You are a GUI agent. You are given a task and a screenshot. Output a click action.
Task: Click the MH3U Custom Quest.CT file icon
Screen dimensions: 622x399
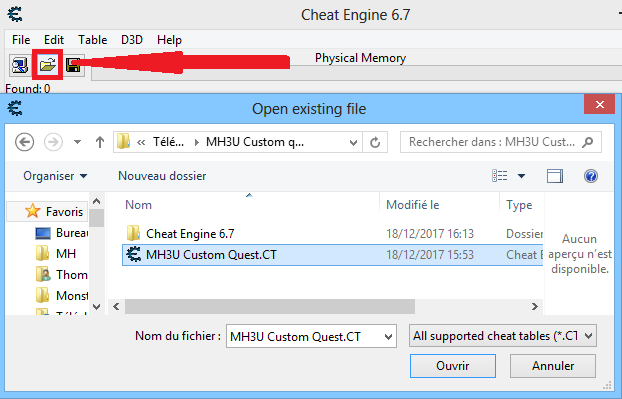pos(134,254)
